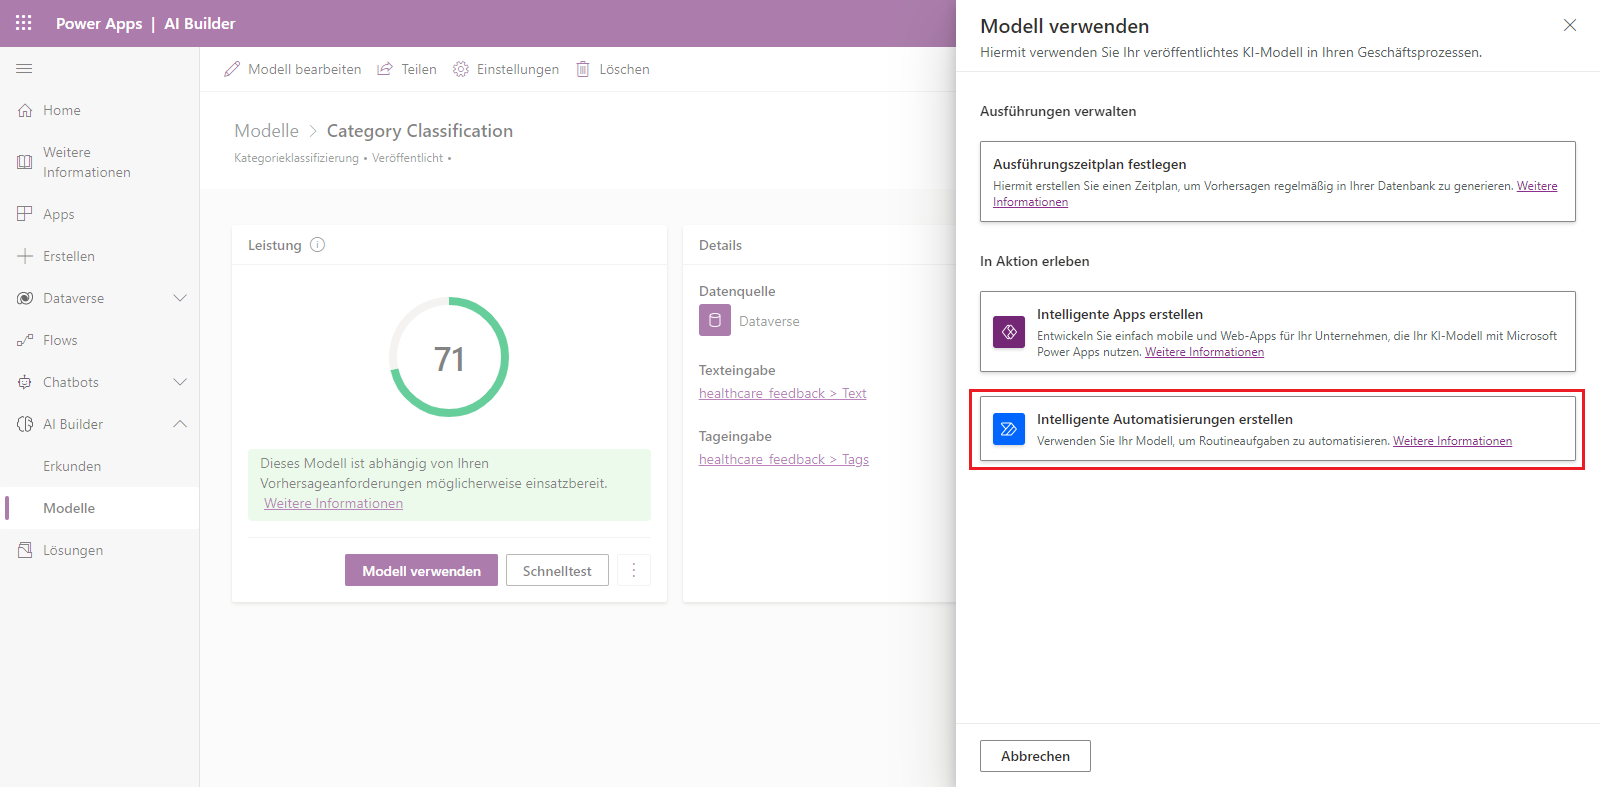The height and width of the screenshot is (787, 1600).
Task: Expand the Dataverse navigation section
Action: 180,298
